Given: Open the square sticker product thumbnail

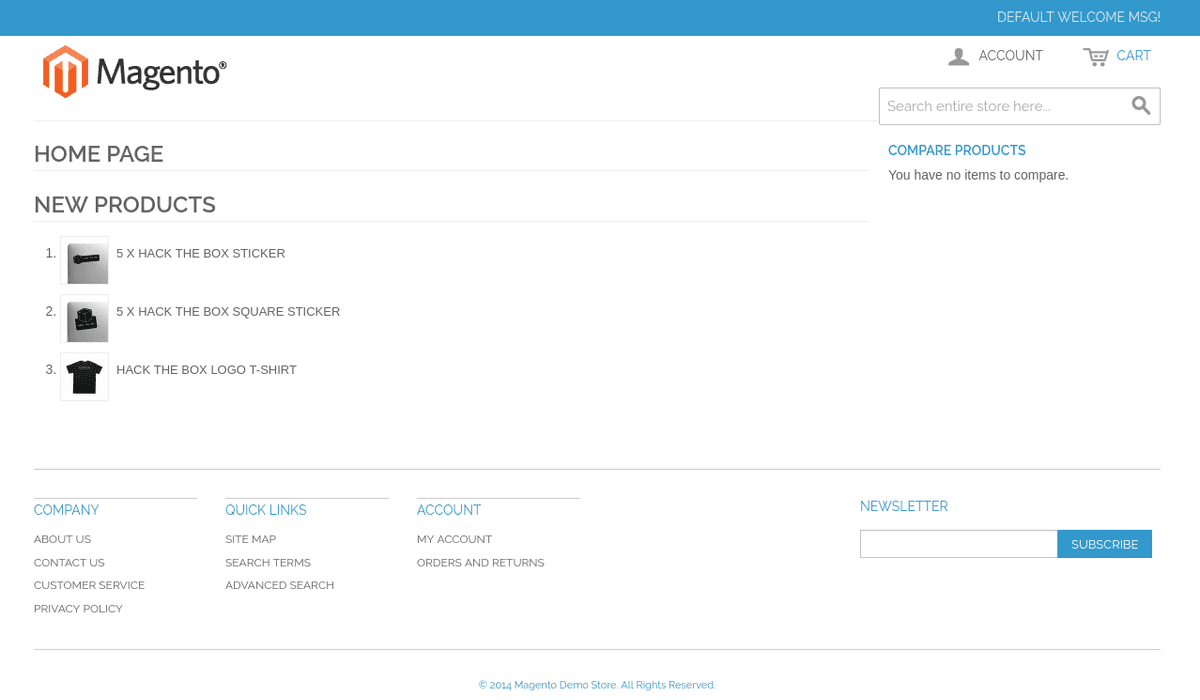Looking at the screenshot, I should click(x=85, y=319).
